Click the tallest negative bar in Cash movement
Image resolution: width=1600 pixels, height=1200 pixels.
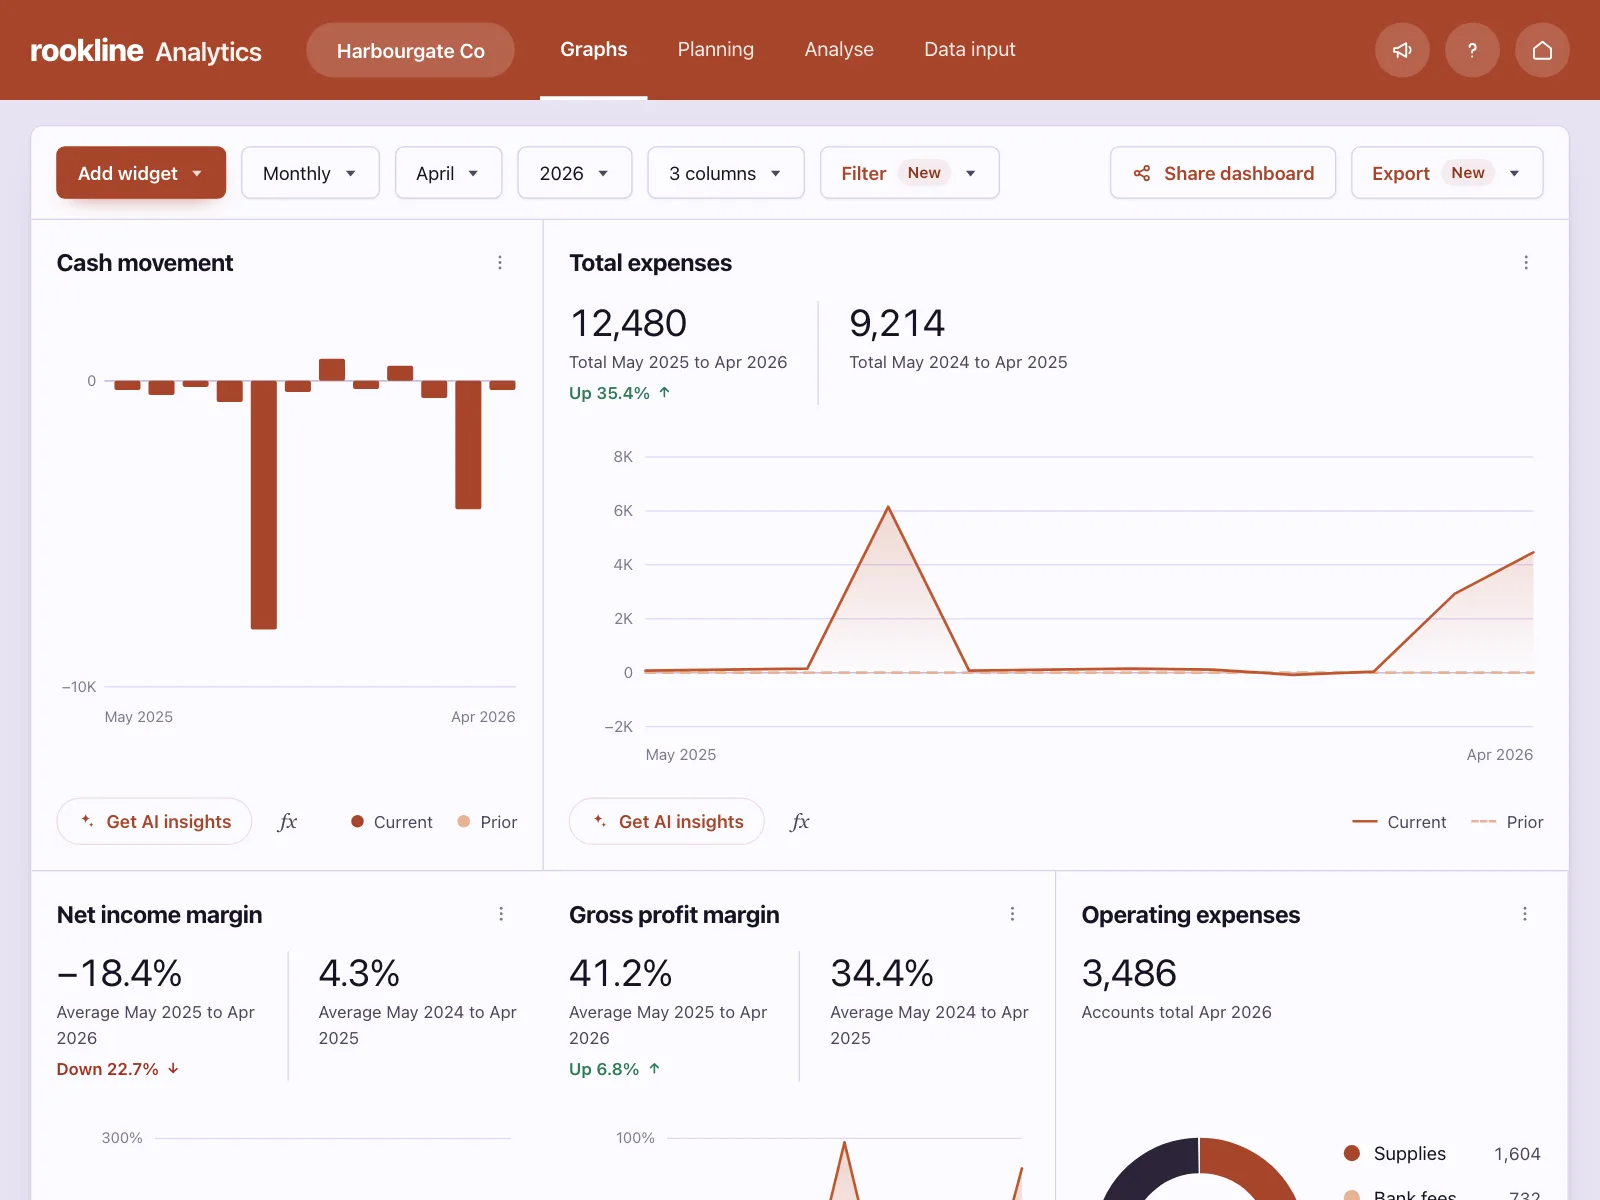[x=264, y=504]
